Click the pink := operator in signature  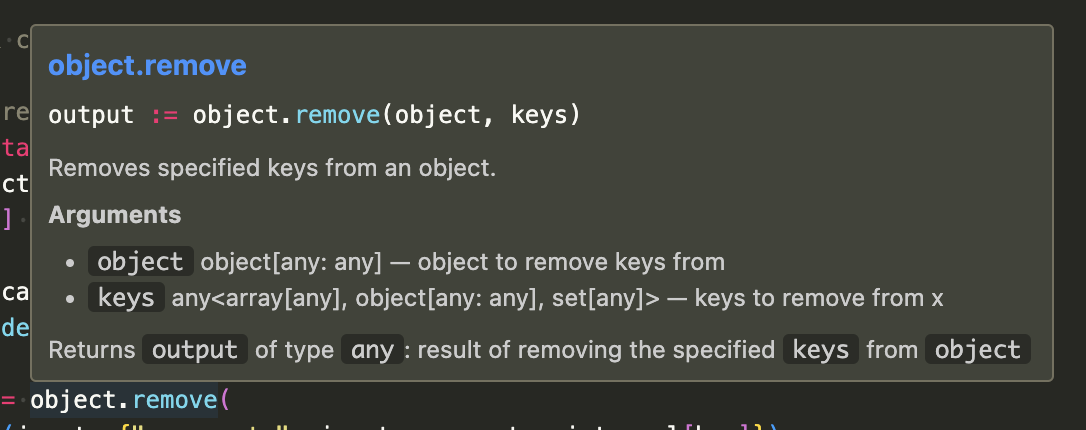pyautogui.click(x=164, y=115)
